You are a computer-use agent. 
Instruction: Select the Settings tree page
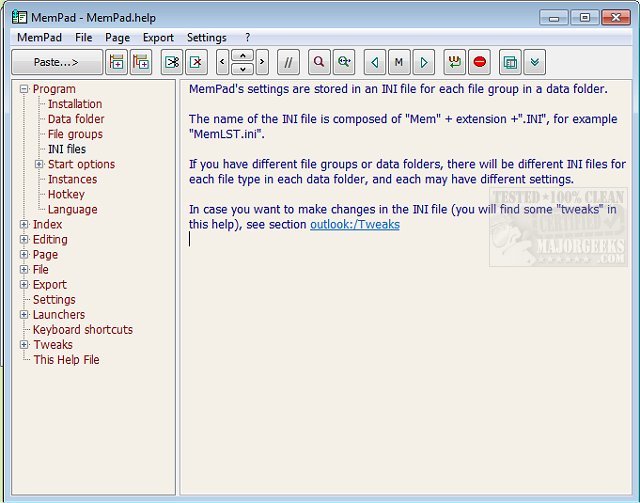(54, 300)
